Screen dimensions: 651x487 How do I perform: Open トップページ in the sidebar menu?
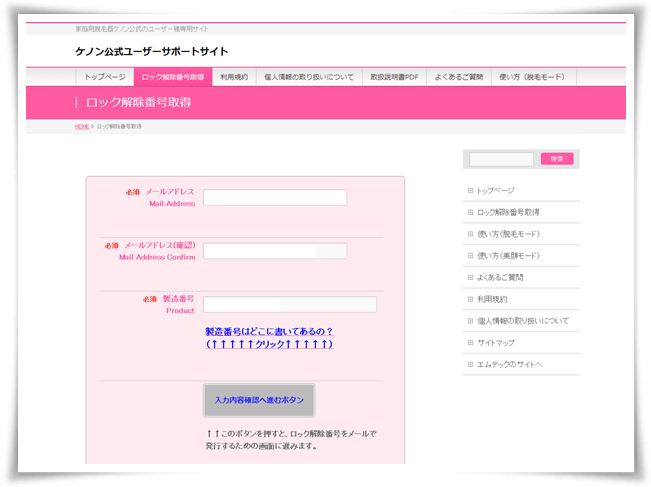[495, 191]
